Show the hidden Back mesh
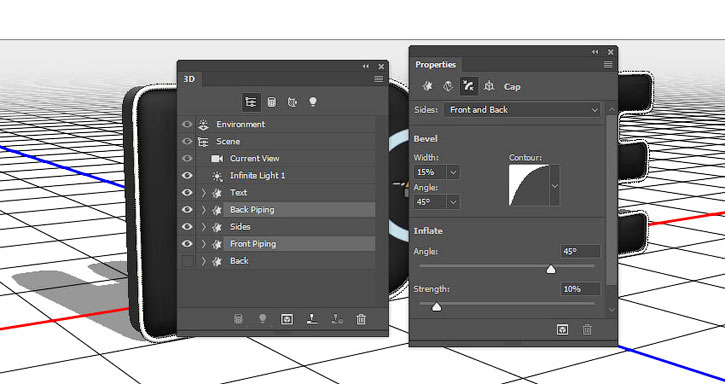Viewport: 725px width, 384px height. click(x=187, y=261)
